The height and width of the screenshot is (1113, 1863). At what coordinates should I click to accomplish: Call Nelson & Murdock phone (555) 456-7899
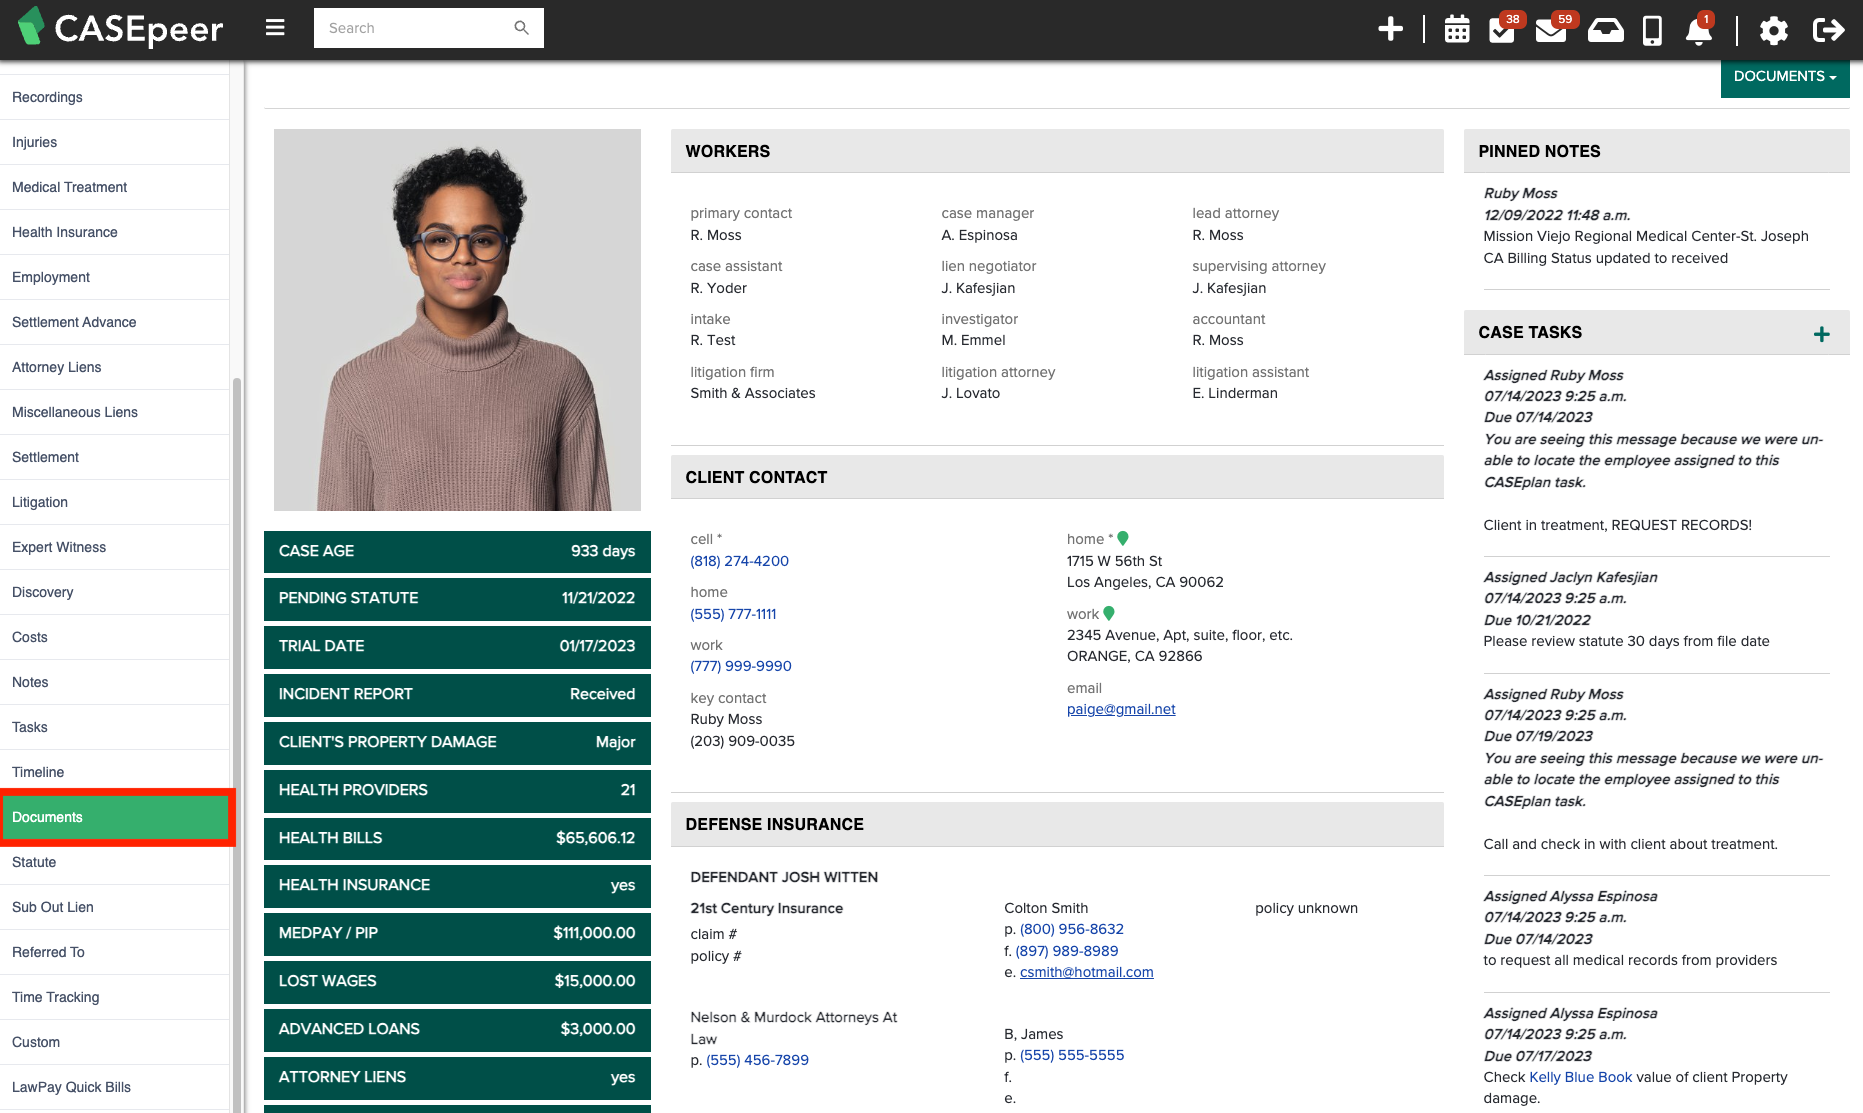[x=757, y=1060]
